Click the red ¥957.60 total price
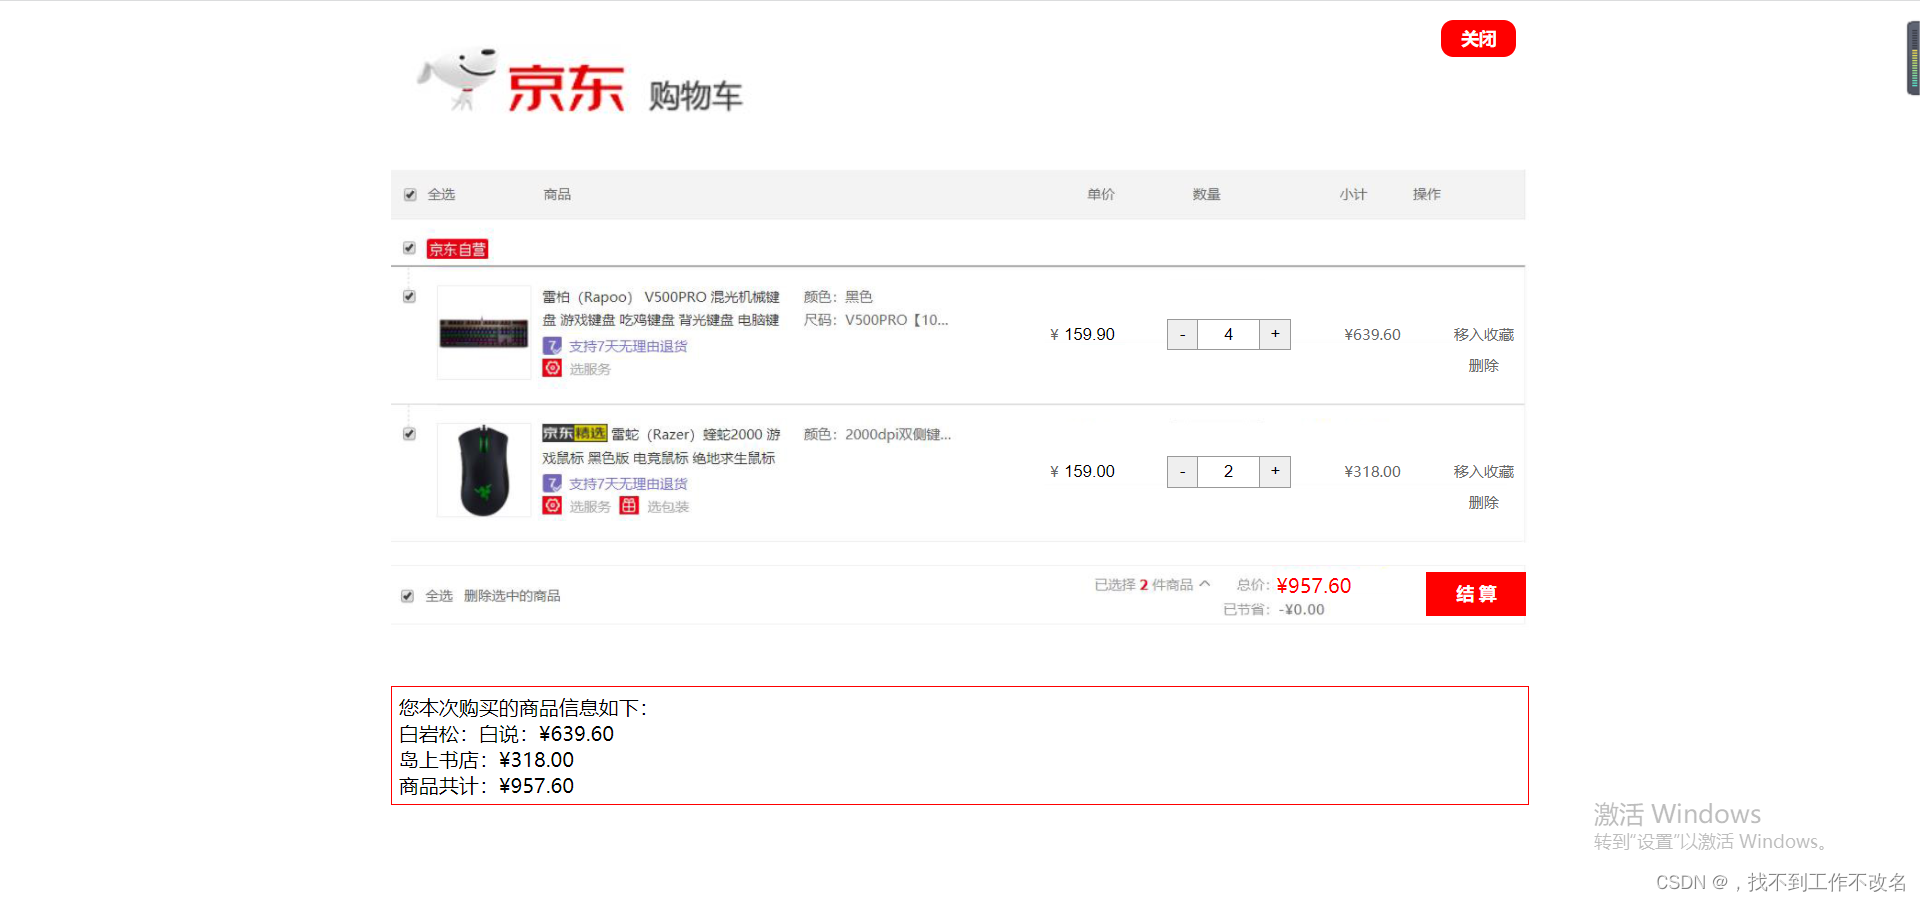Image resolution: width=1920 pixels, height=902 pixels. click(x=1314, y=586)
